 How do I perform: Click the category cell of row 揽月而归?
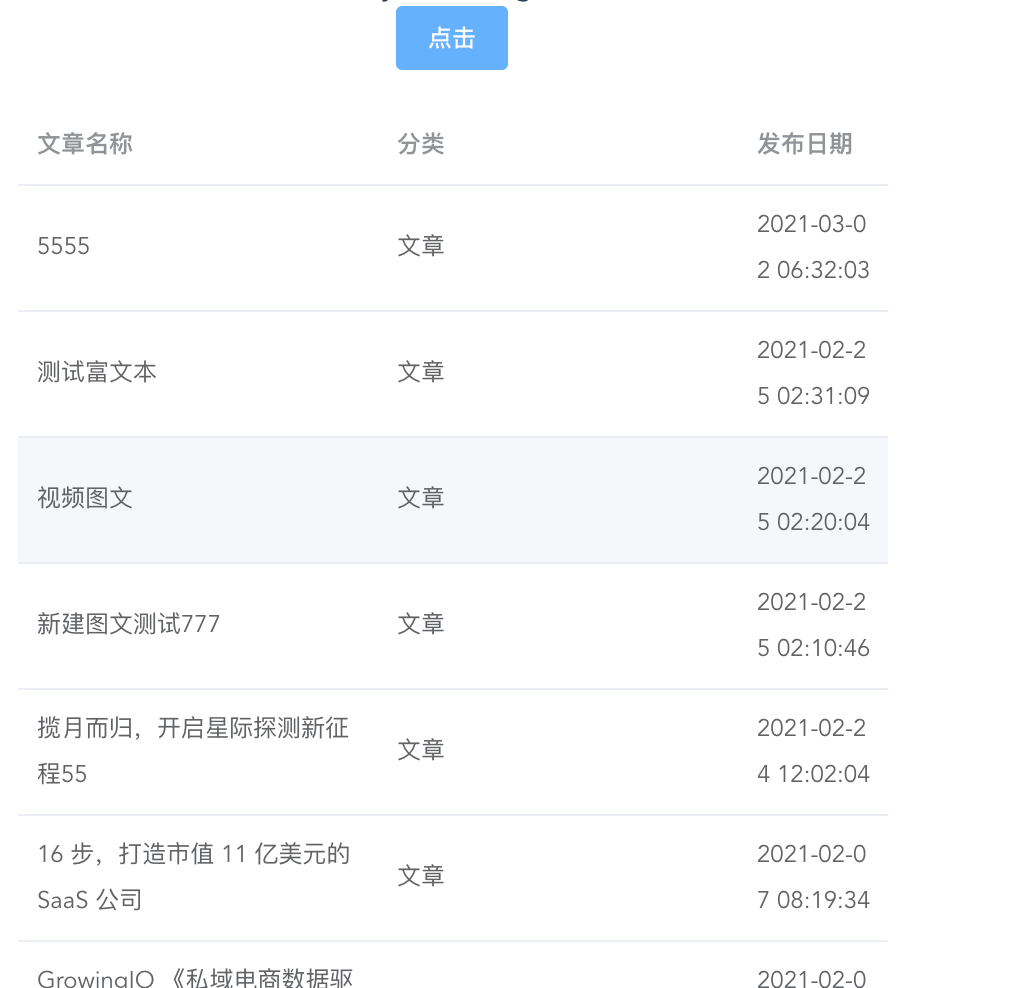421,751
